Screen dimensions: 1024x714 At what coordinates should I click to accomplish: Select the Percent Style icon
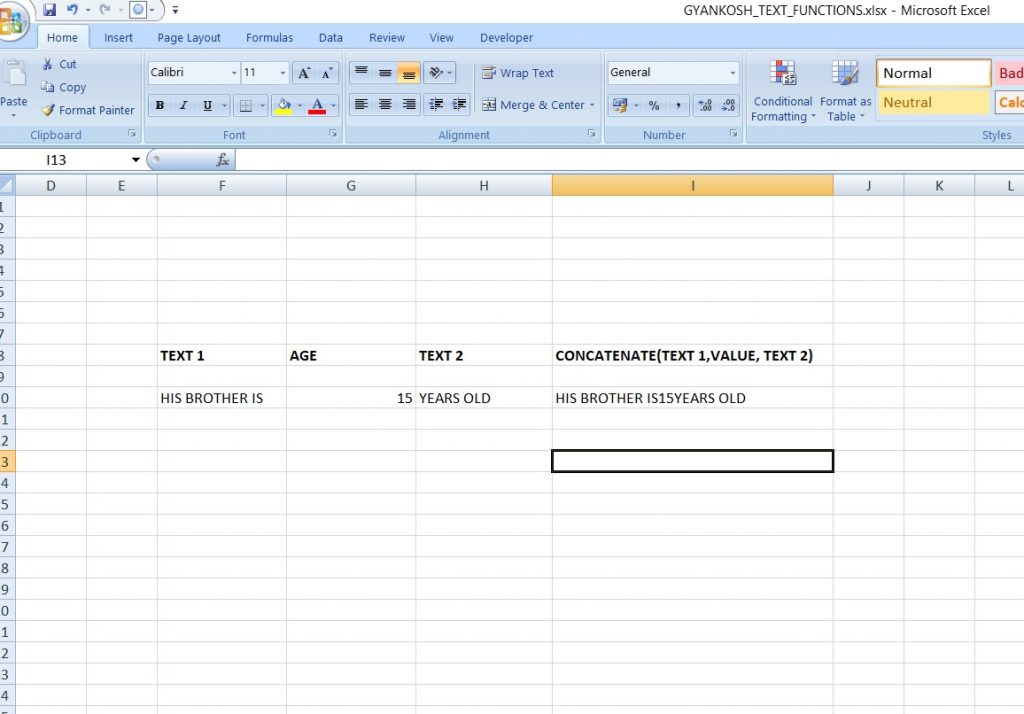coord(655,104)
